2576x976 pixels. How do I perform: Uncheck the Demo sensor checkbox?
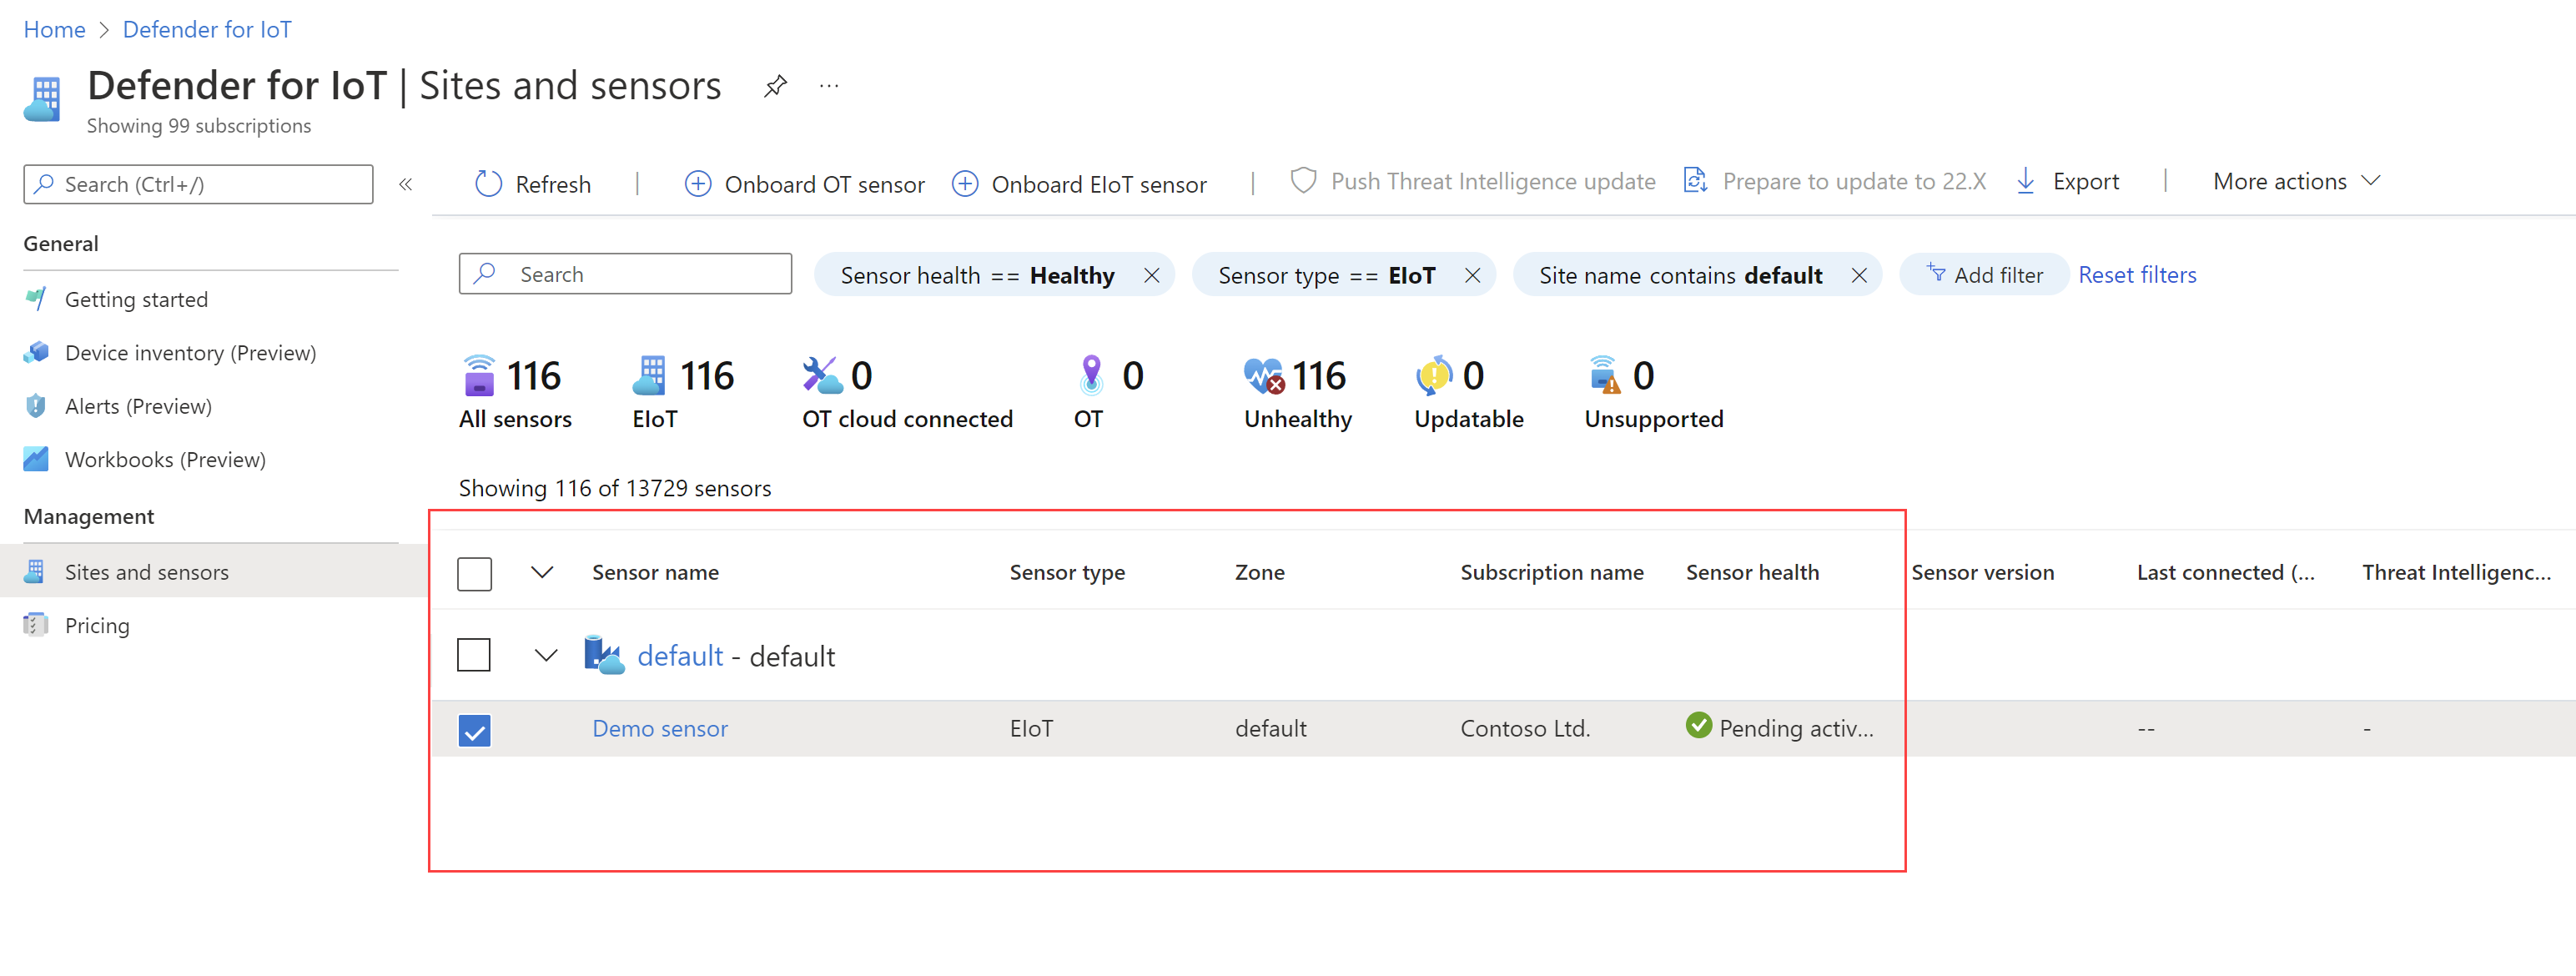[x=474, y=730]
